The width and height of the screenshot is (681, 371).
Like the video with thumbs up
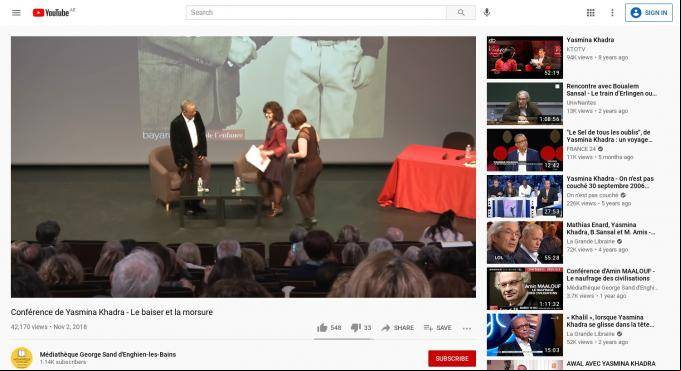(x=329, y=328)
